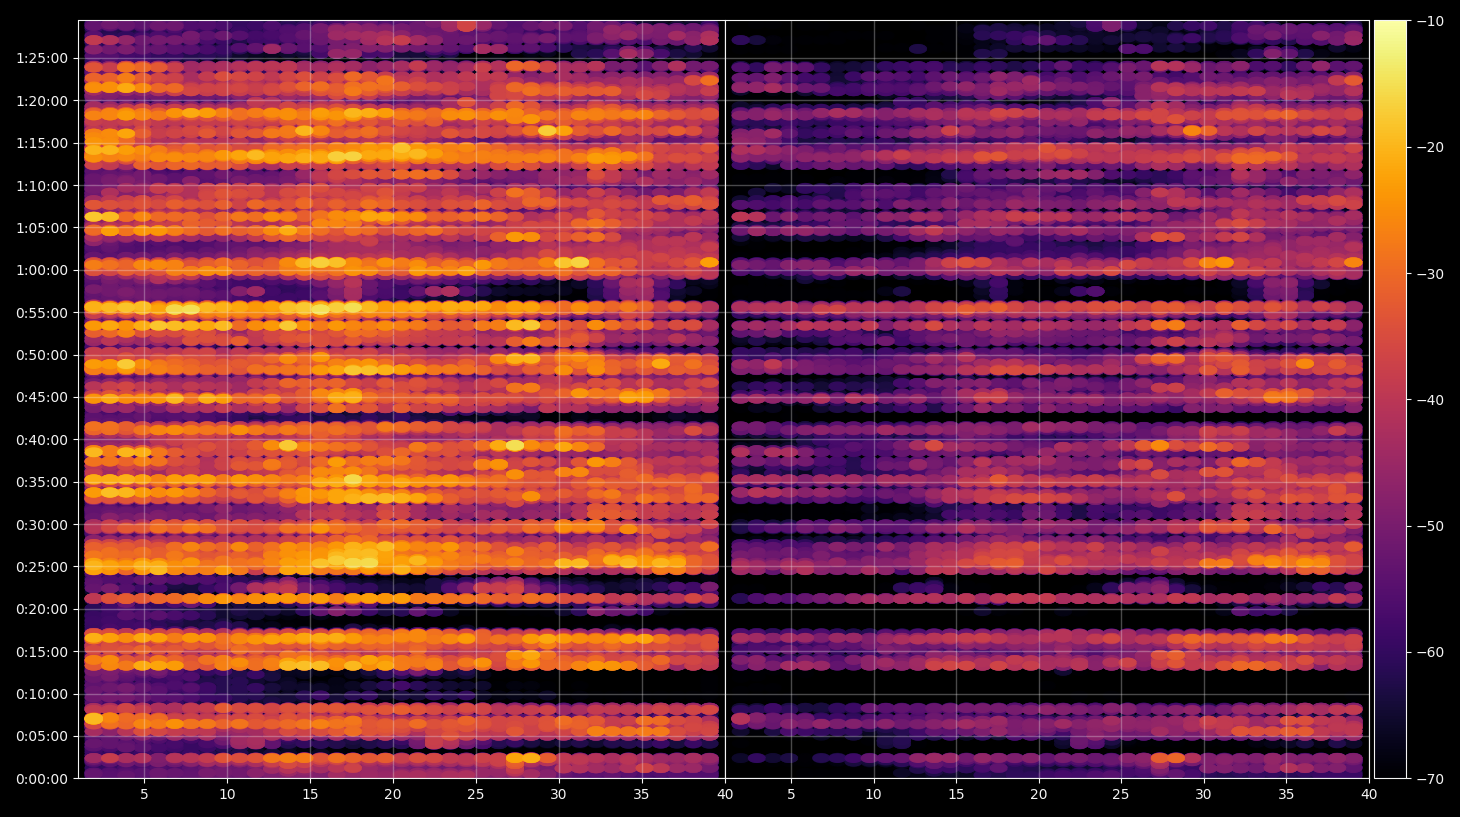Image resolution: width=1460 pixels, height=817 pixels.
Task: Click x-axis label 25 under right heatmap
Action: (x=1121, y=795)
